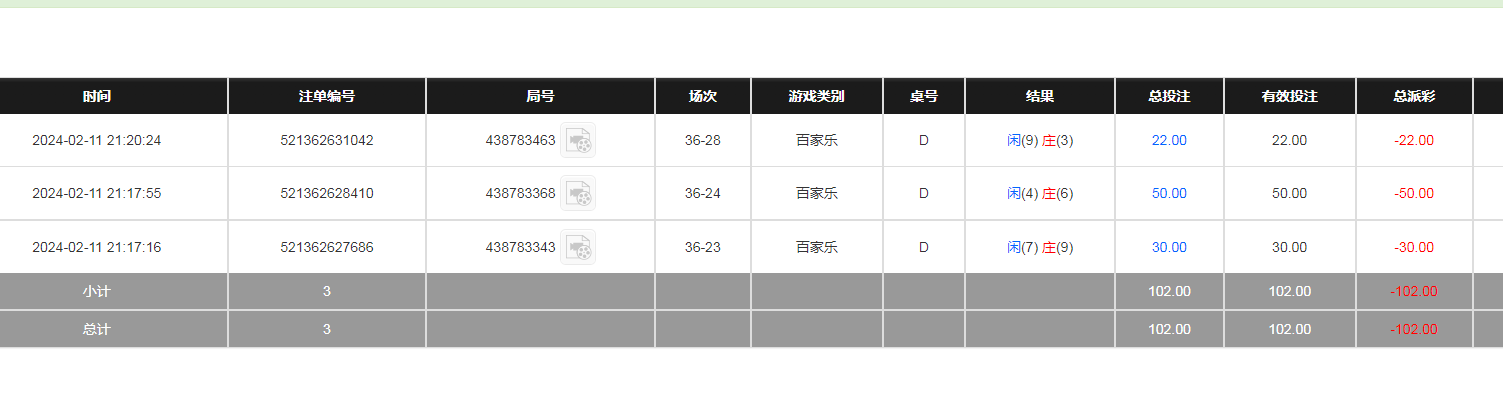
Task: Open the blue 22.00 total bet link
Action: pyautogui.click(x=1169, y=141)
